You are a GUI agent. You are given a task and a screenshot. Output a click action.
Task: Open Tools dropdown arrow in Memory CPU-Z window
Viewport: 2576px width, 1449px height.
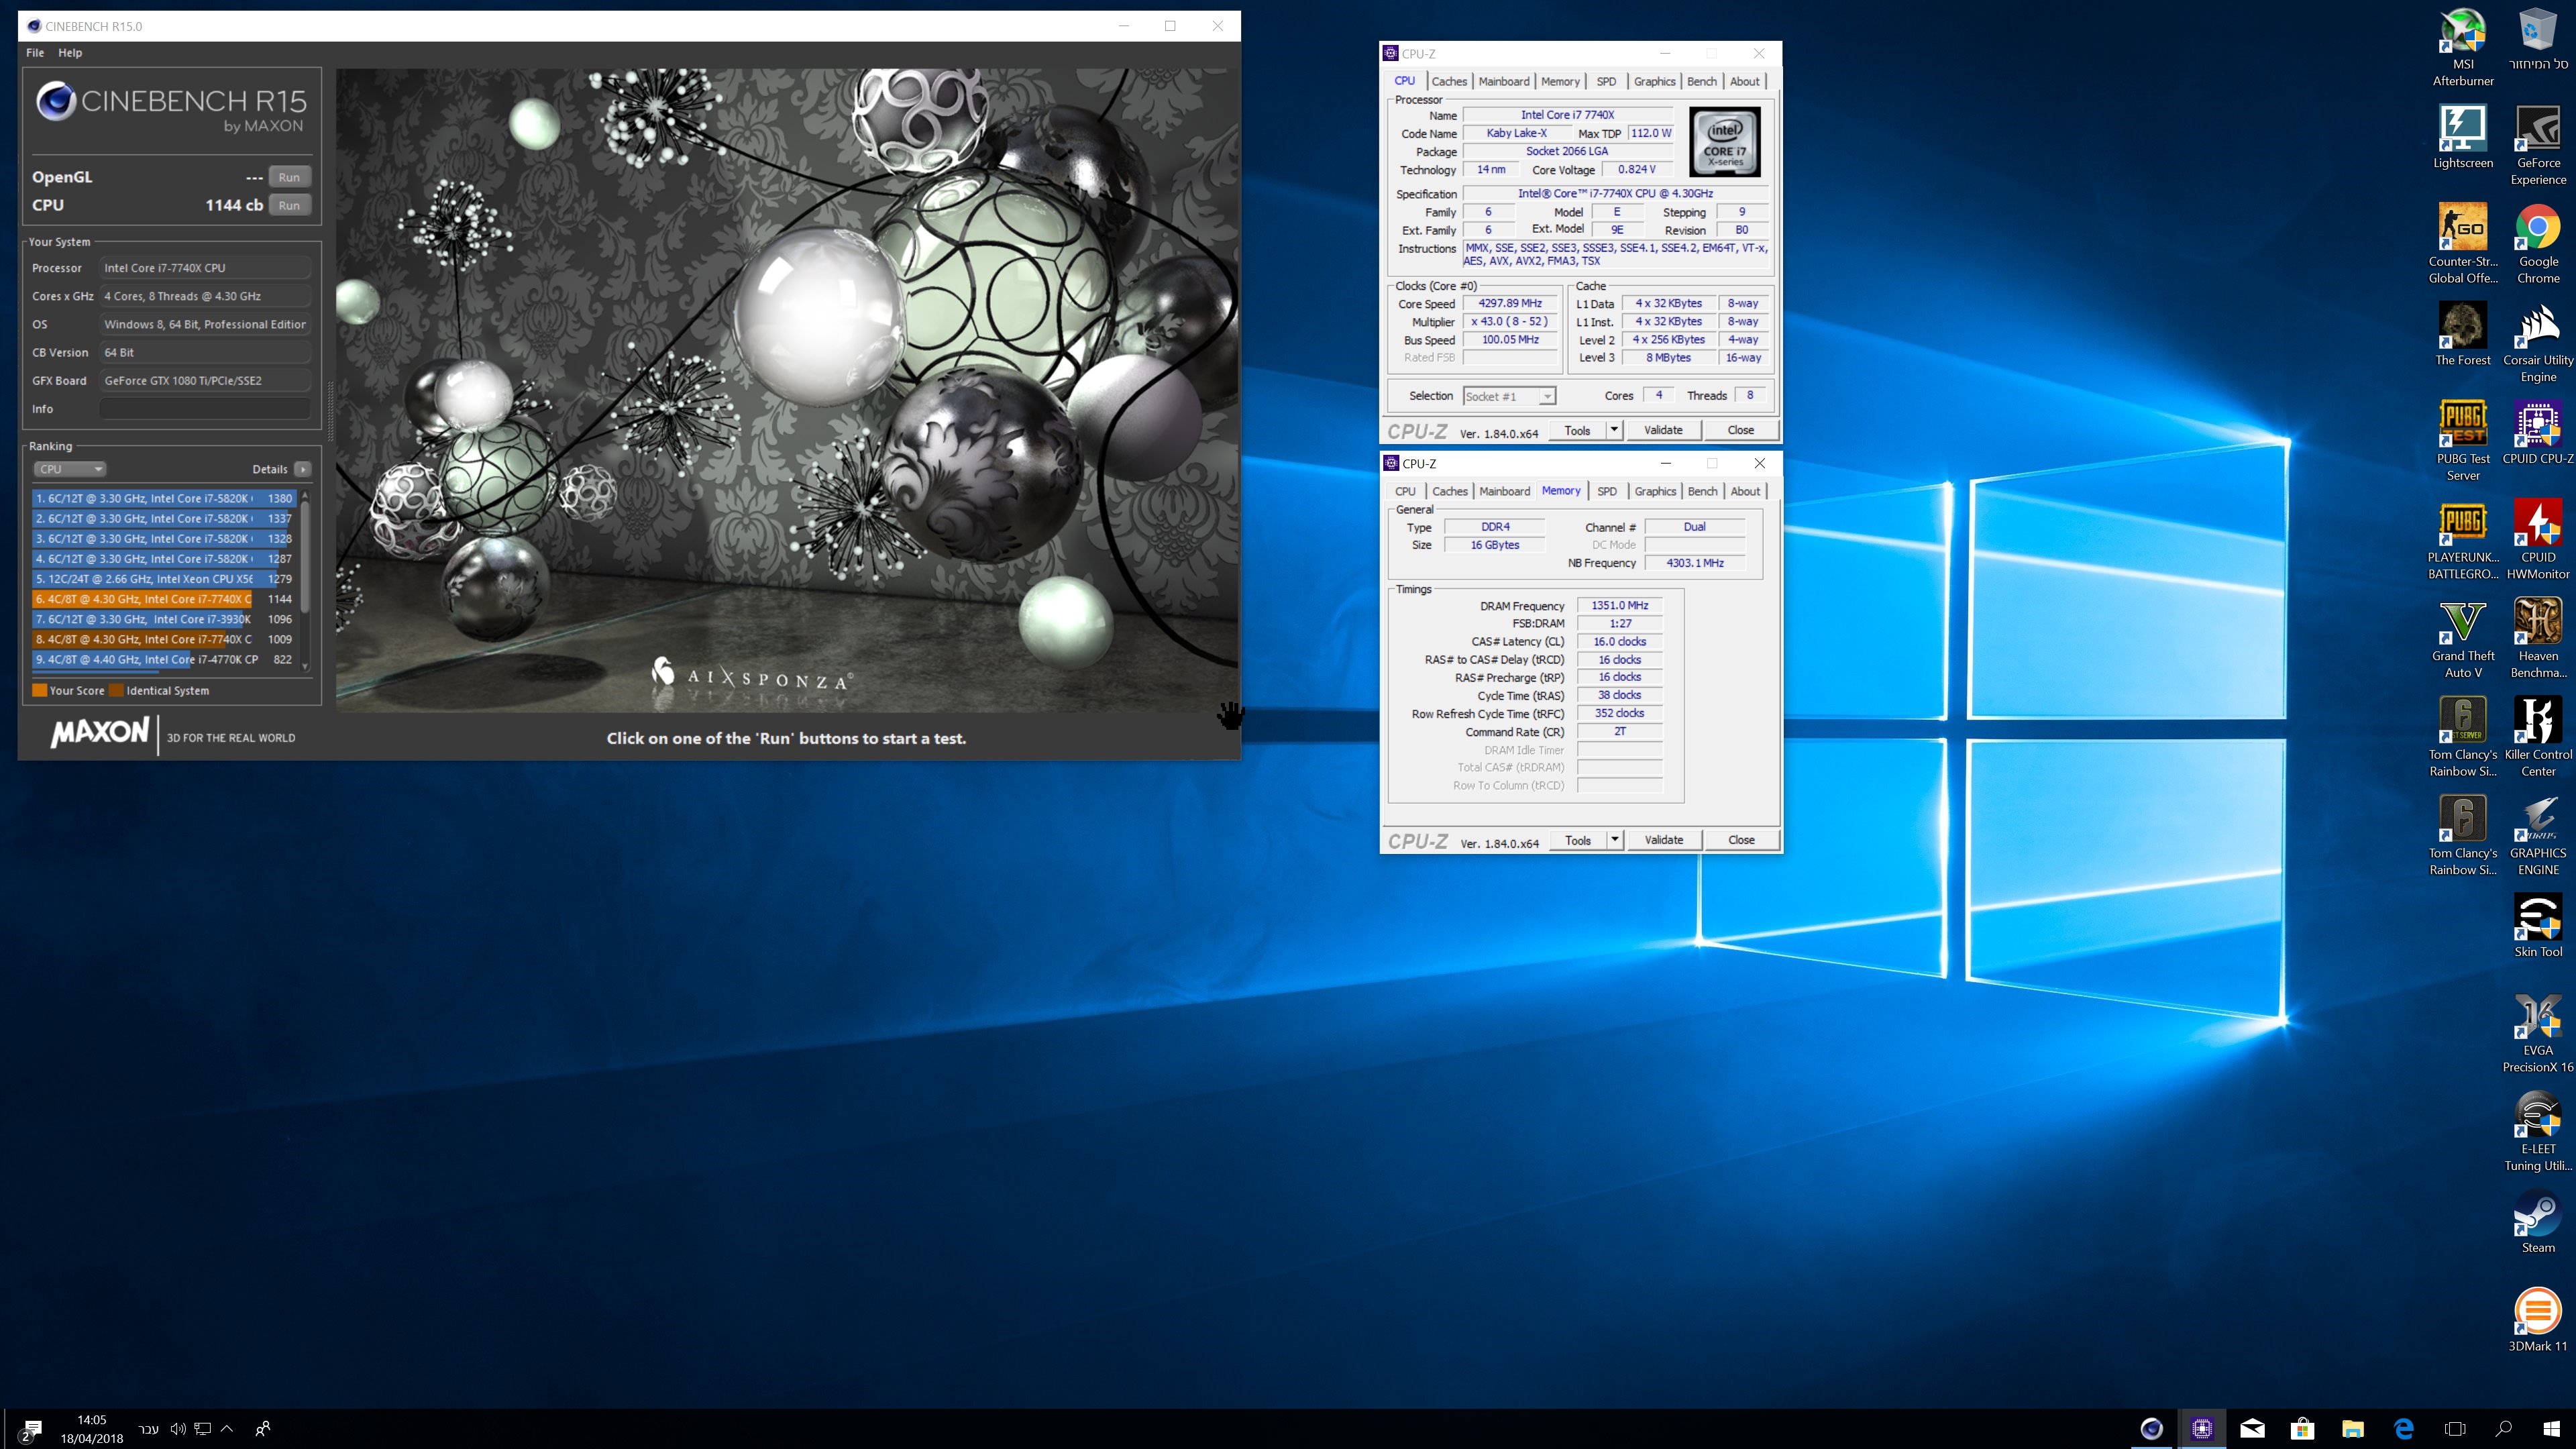coord(1614,840)
